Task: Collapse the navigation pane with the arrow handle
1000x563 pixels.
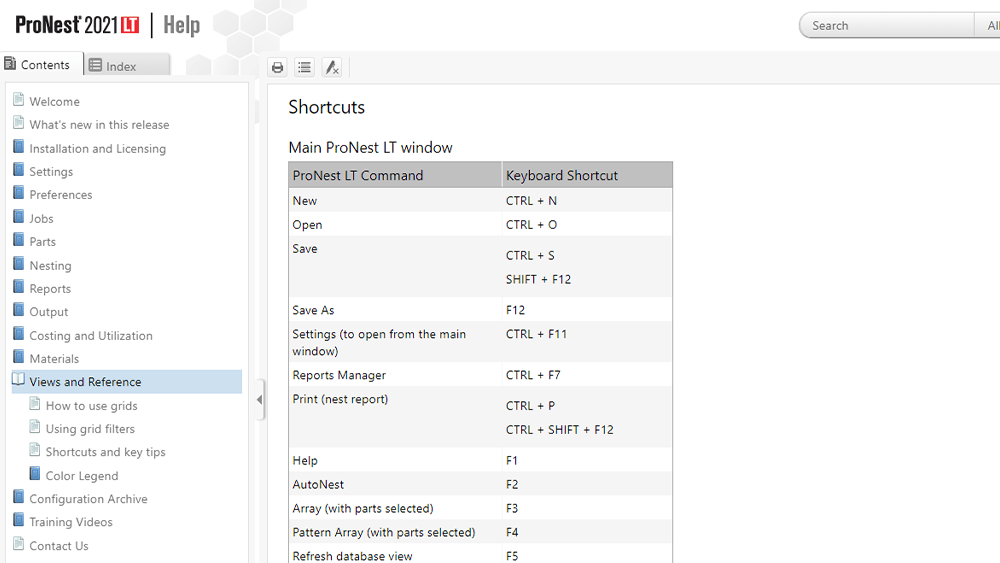Action: [260, 400]
